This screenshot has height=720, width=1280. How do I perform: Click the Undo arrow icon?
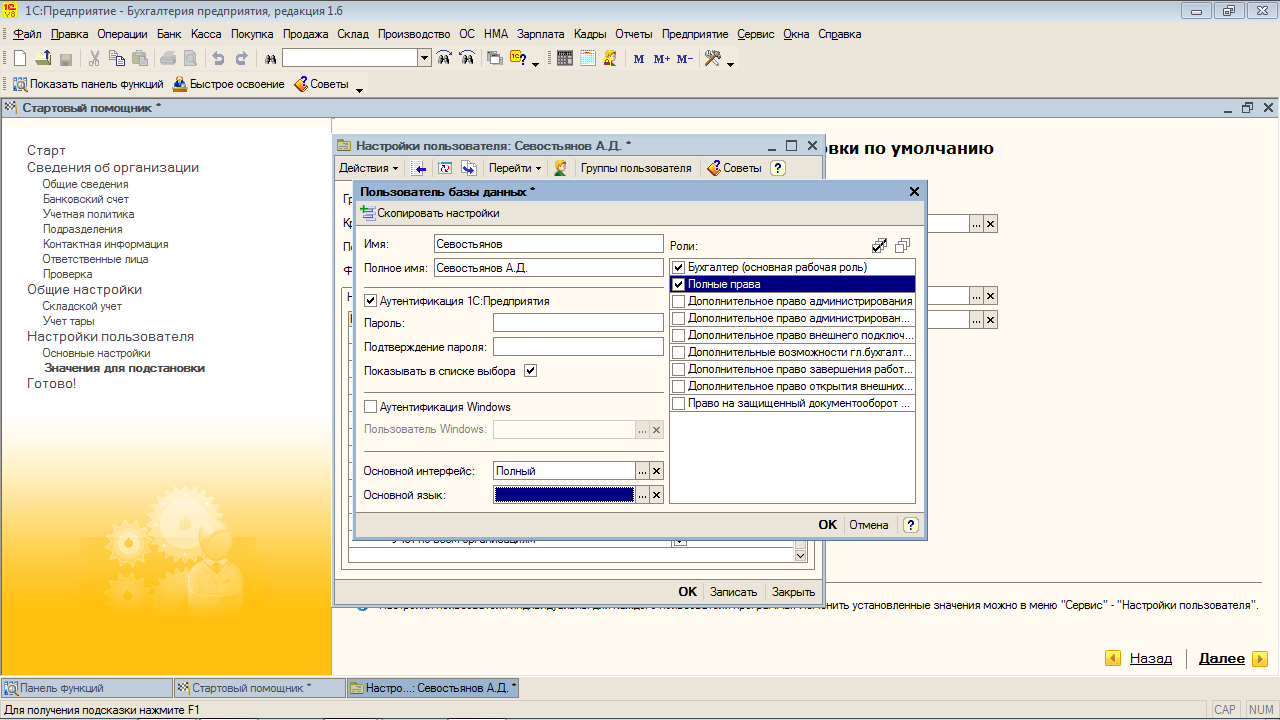[x=218, y=59]
